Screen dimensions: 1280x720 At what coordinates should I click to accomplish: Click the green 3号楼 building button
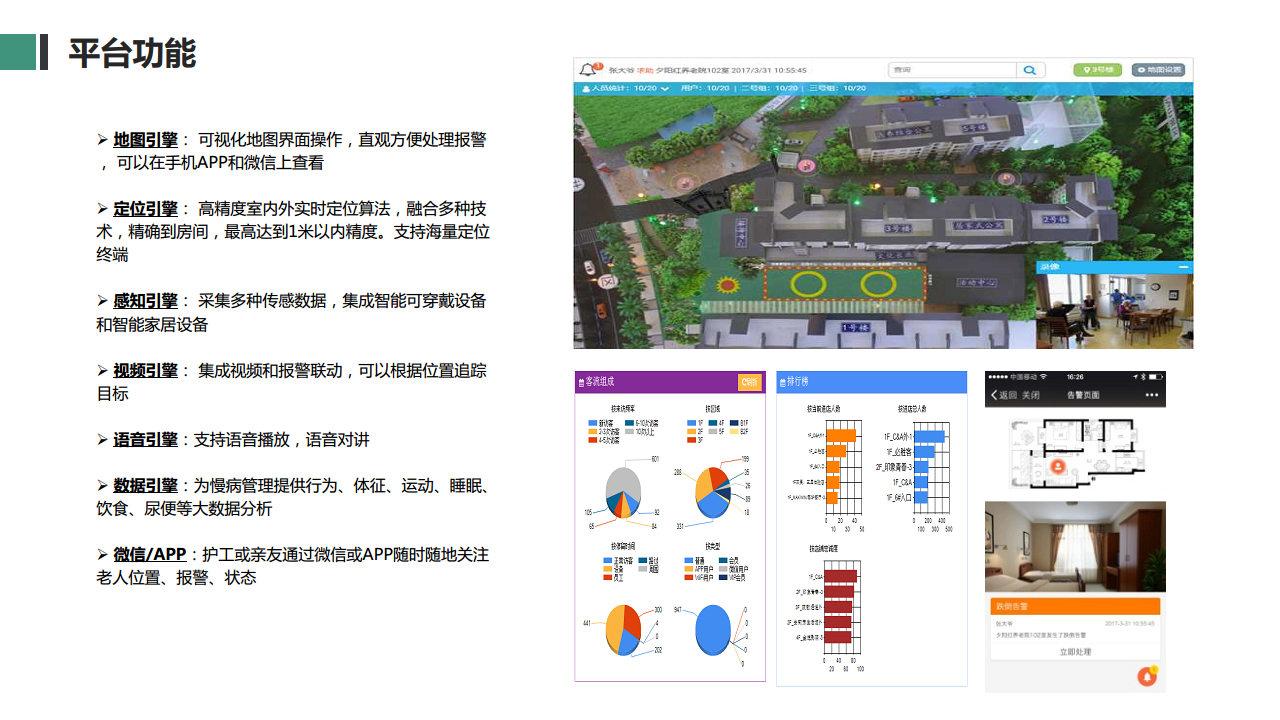(x=1098, y=70)
